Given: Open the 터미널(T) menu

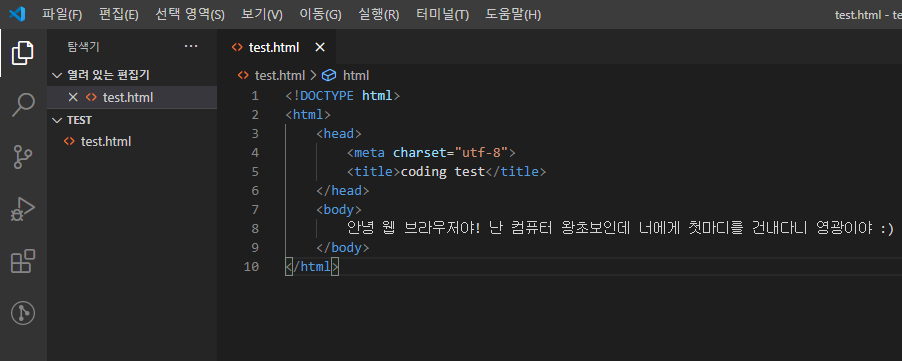Looking at the screenshot, I should [x=442, y=15].
